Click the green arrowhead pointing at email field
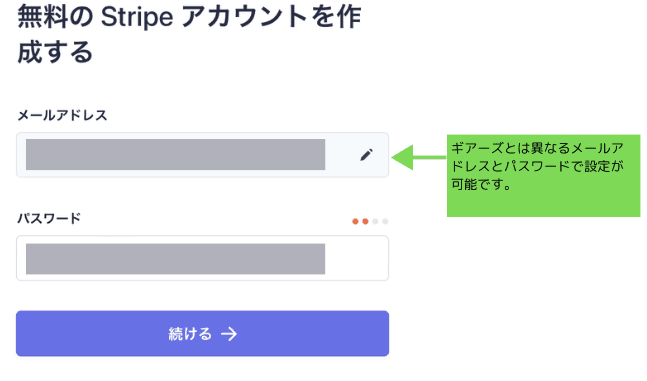The image size is (647, 381). (x=402, y=157)
